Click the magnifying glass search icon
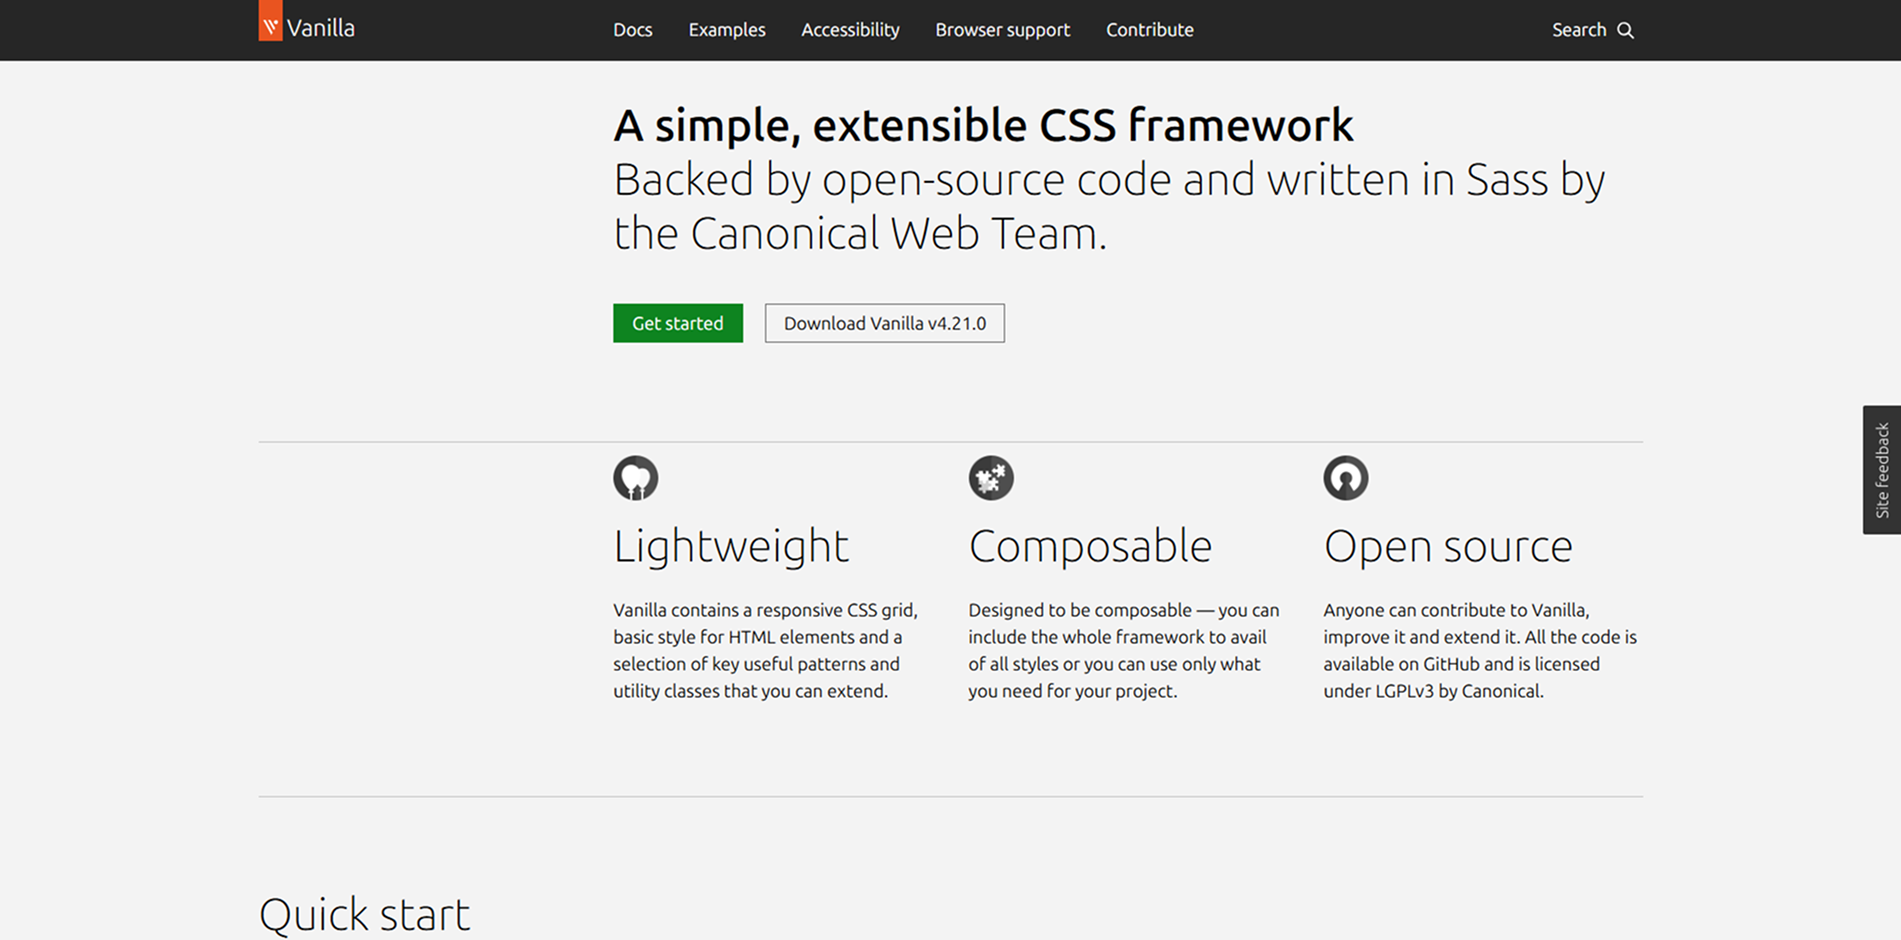 [1626, 31]
